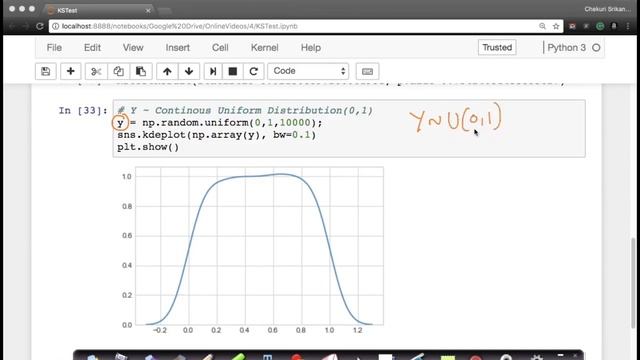Save the notebook with the floppy icon
The height and width of the screenshot is (360, 640).
[45, 71]
